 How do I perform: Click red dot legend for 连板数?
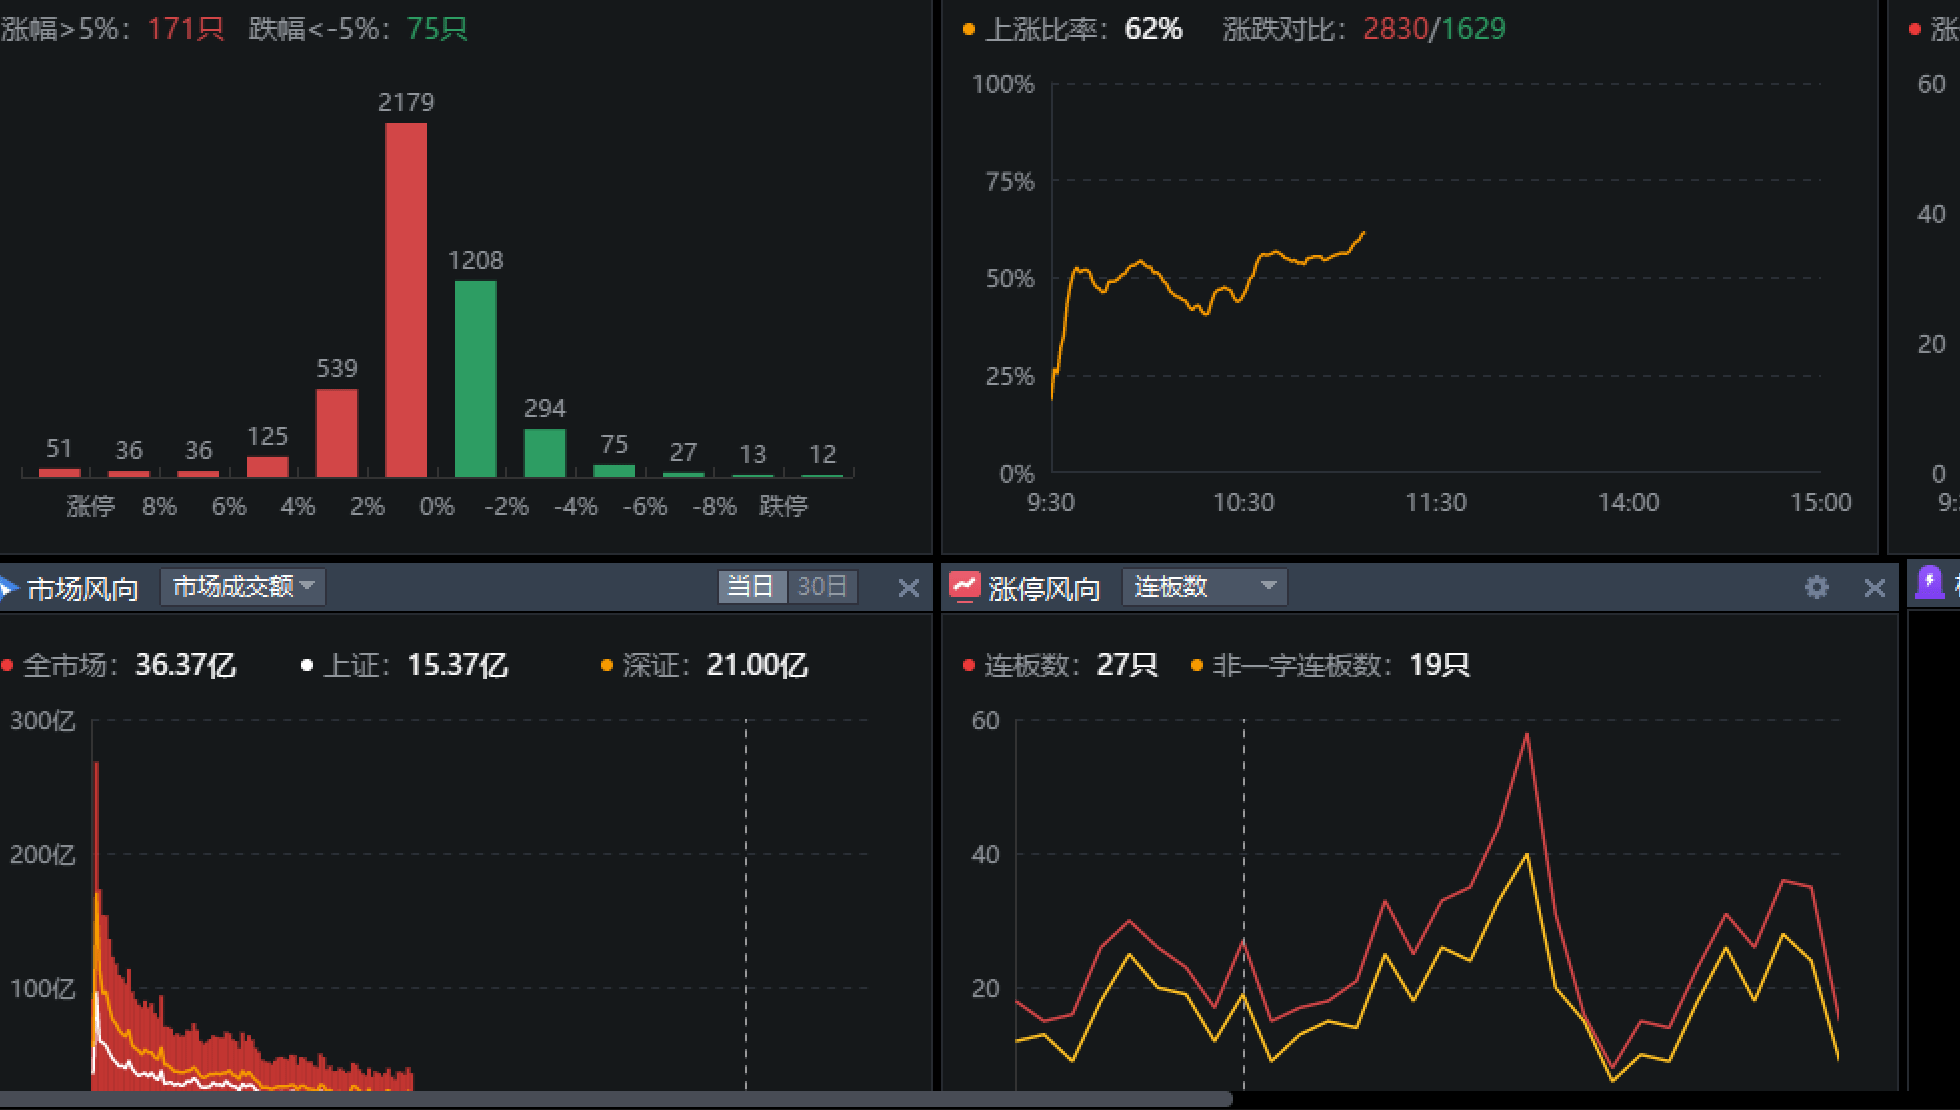[968, 666]
